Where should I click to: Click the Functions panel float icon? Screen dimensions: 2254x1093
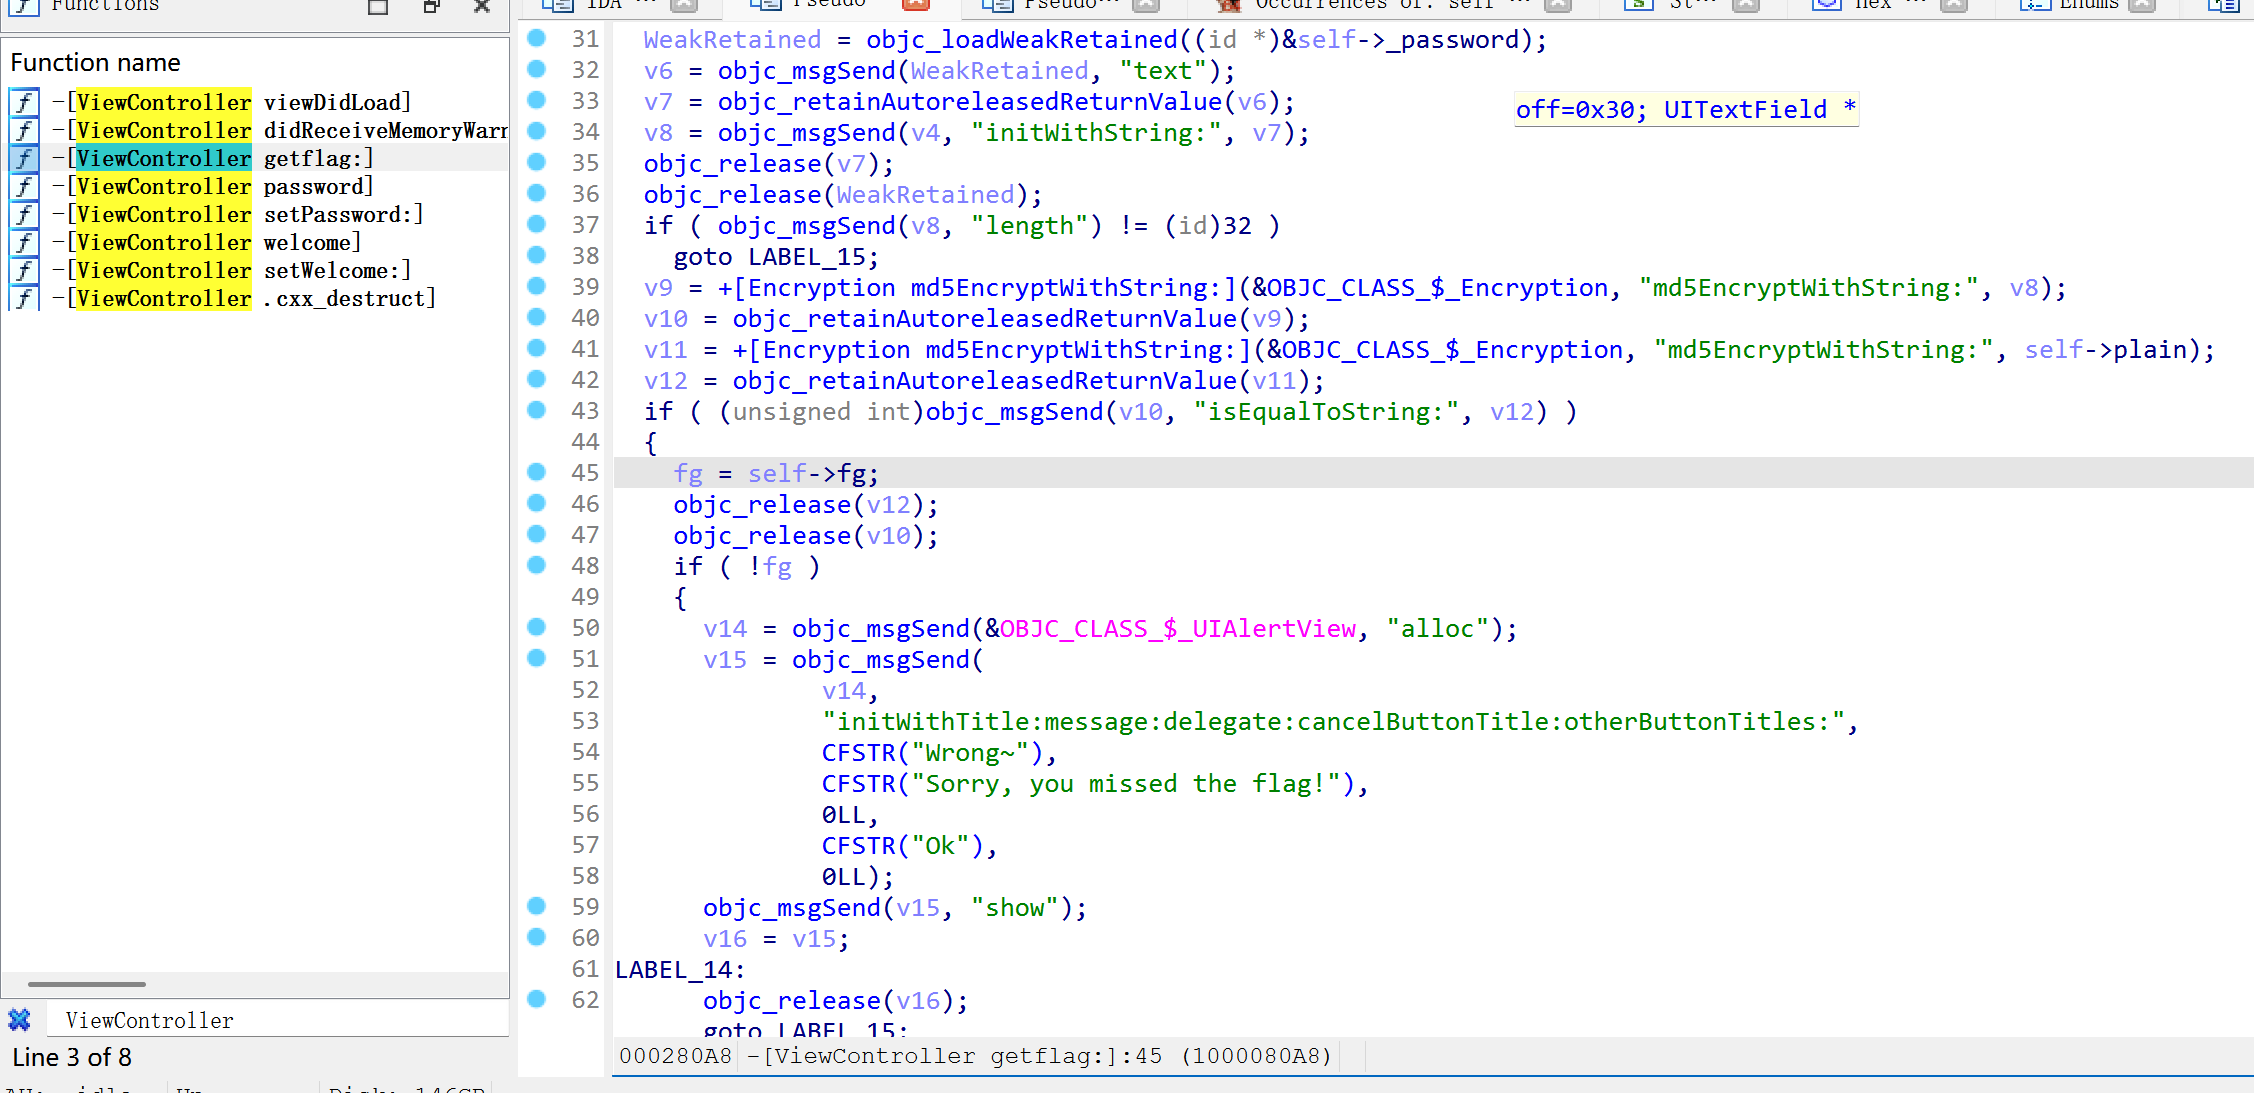431,5
